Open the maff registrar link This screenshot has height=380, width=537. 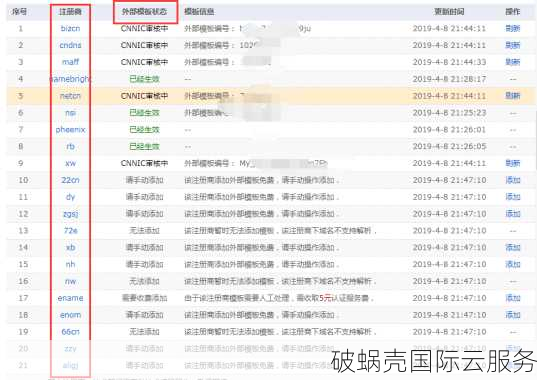point(70,62)
